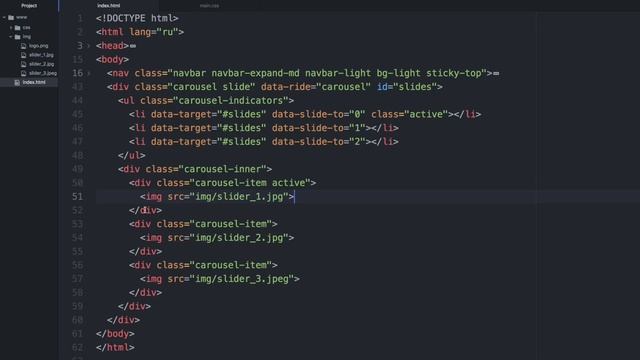Click the www root folder icon
Screen dimensions: 640x360
[11, 18]
